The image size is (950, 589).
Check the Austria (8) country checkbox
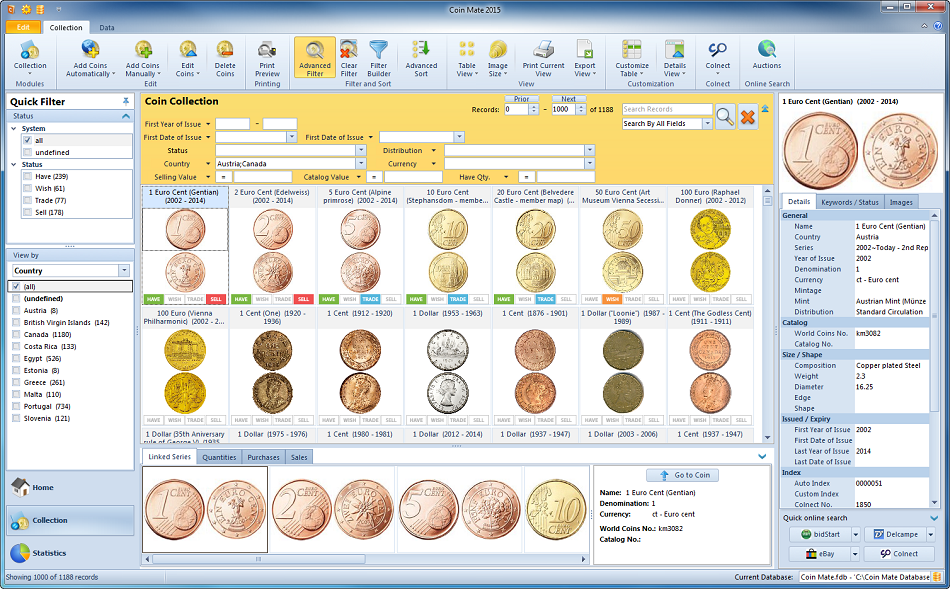[16, 310]
